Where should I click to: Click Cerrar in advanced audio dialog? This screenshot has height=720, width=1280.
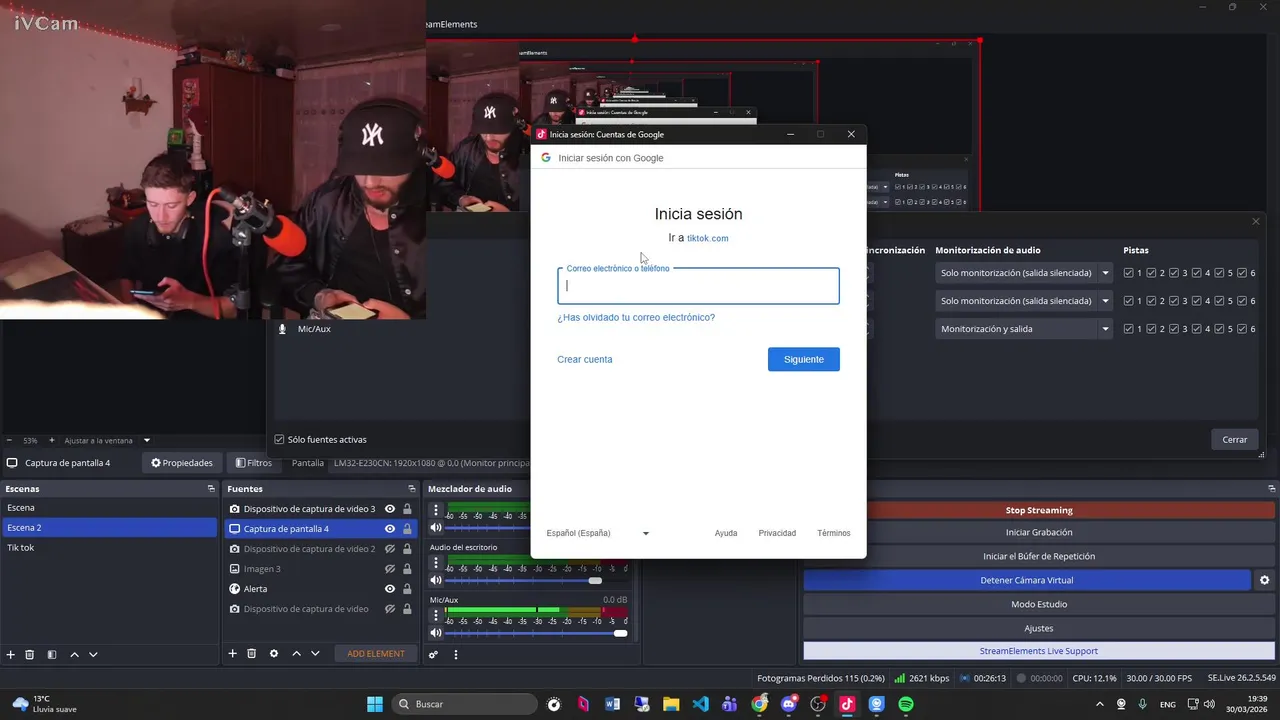[x=1235, y=439]
